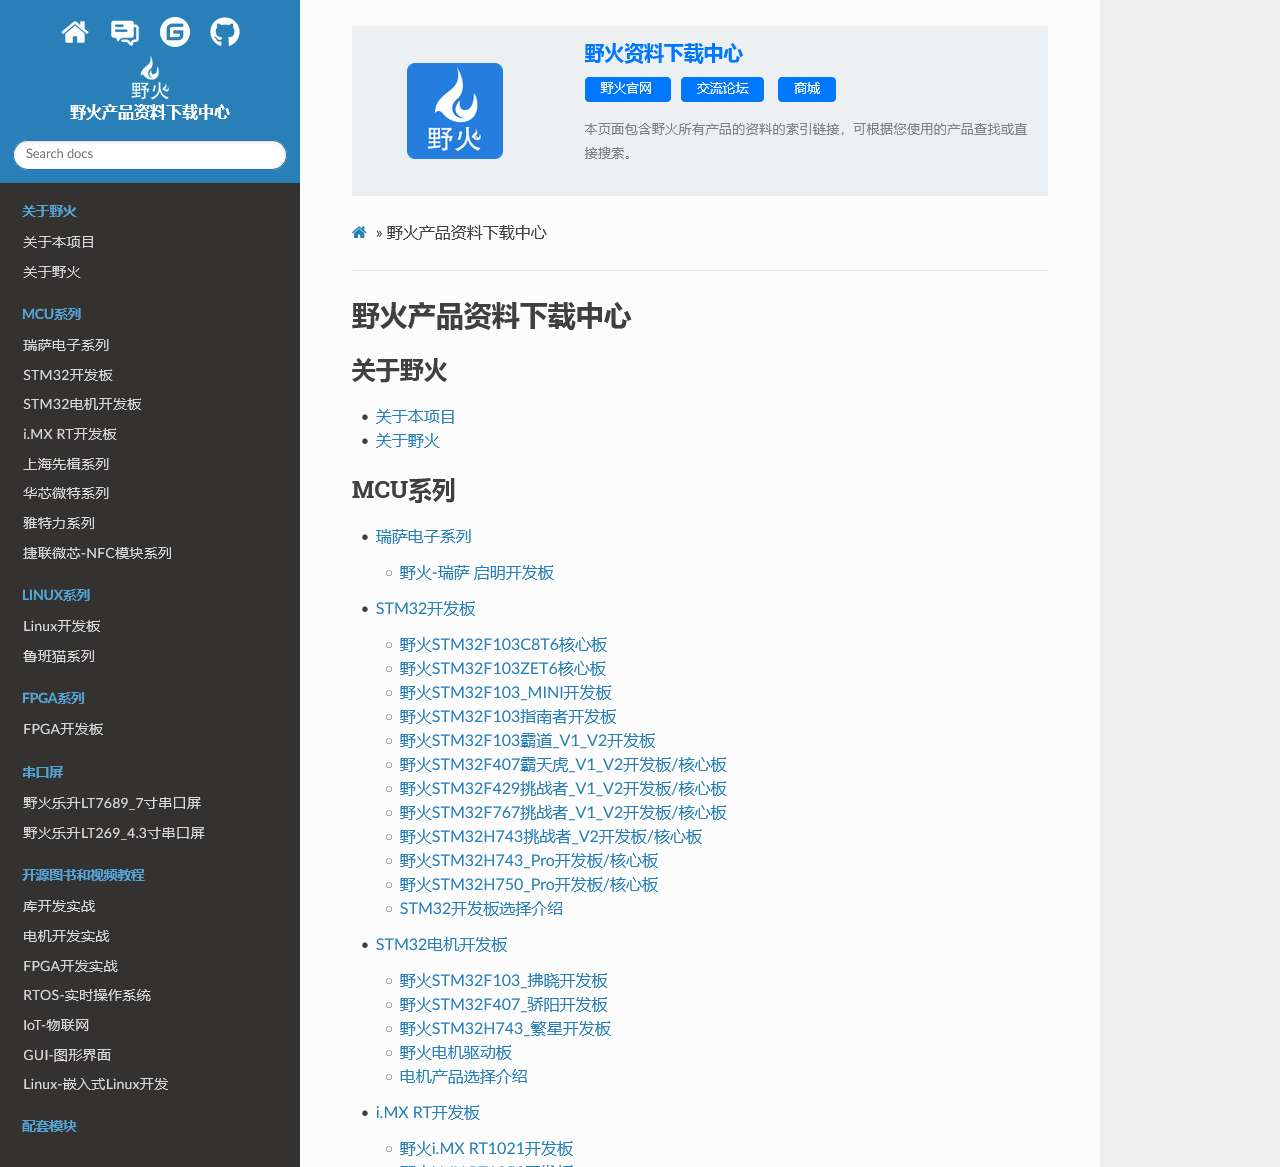Open 华芯微特系列 sidebar item
The width and height of the screenshot is (1280, 1167).
66,493
